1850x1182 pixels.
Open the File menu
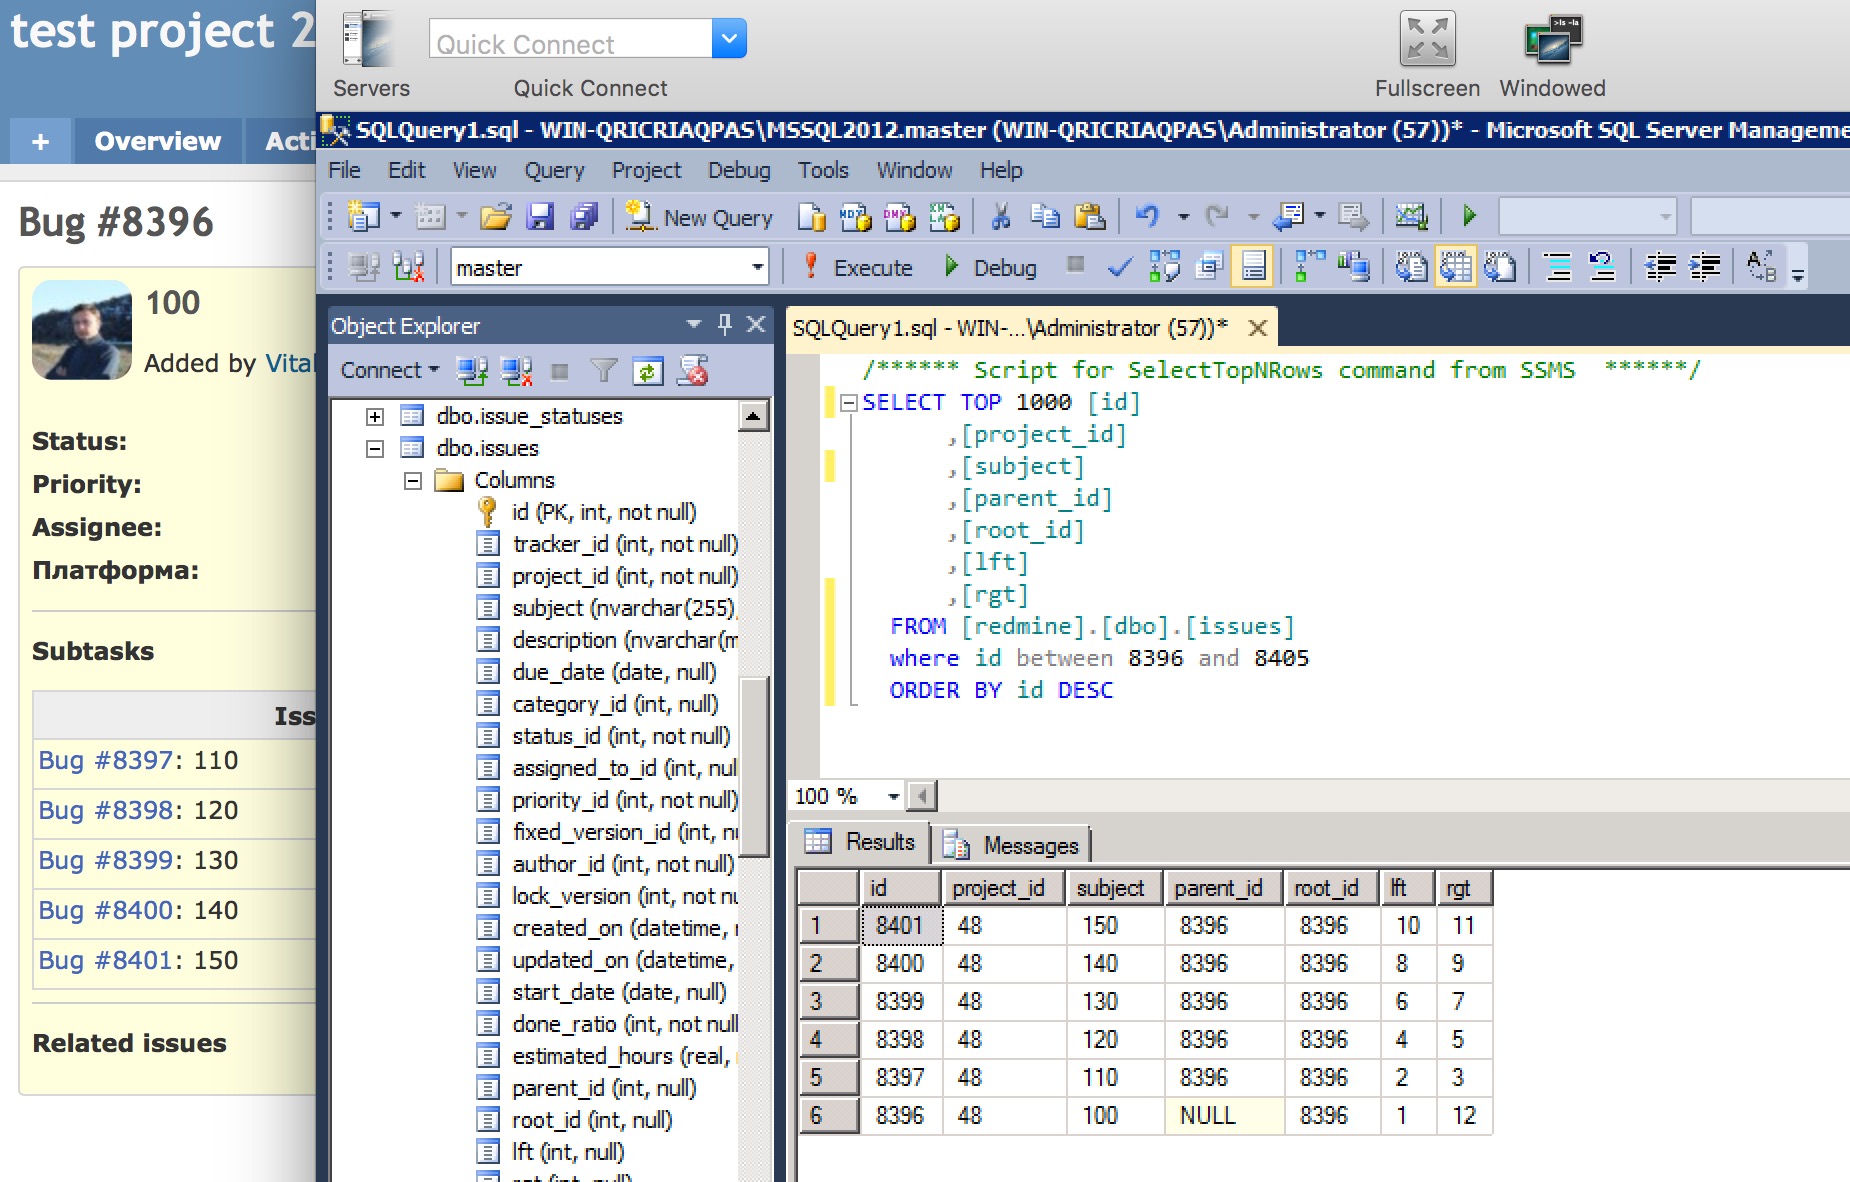[x=344, y=170]
